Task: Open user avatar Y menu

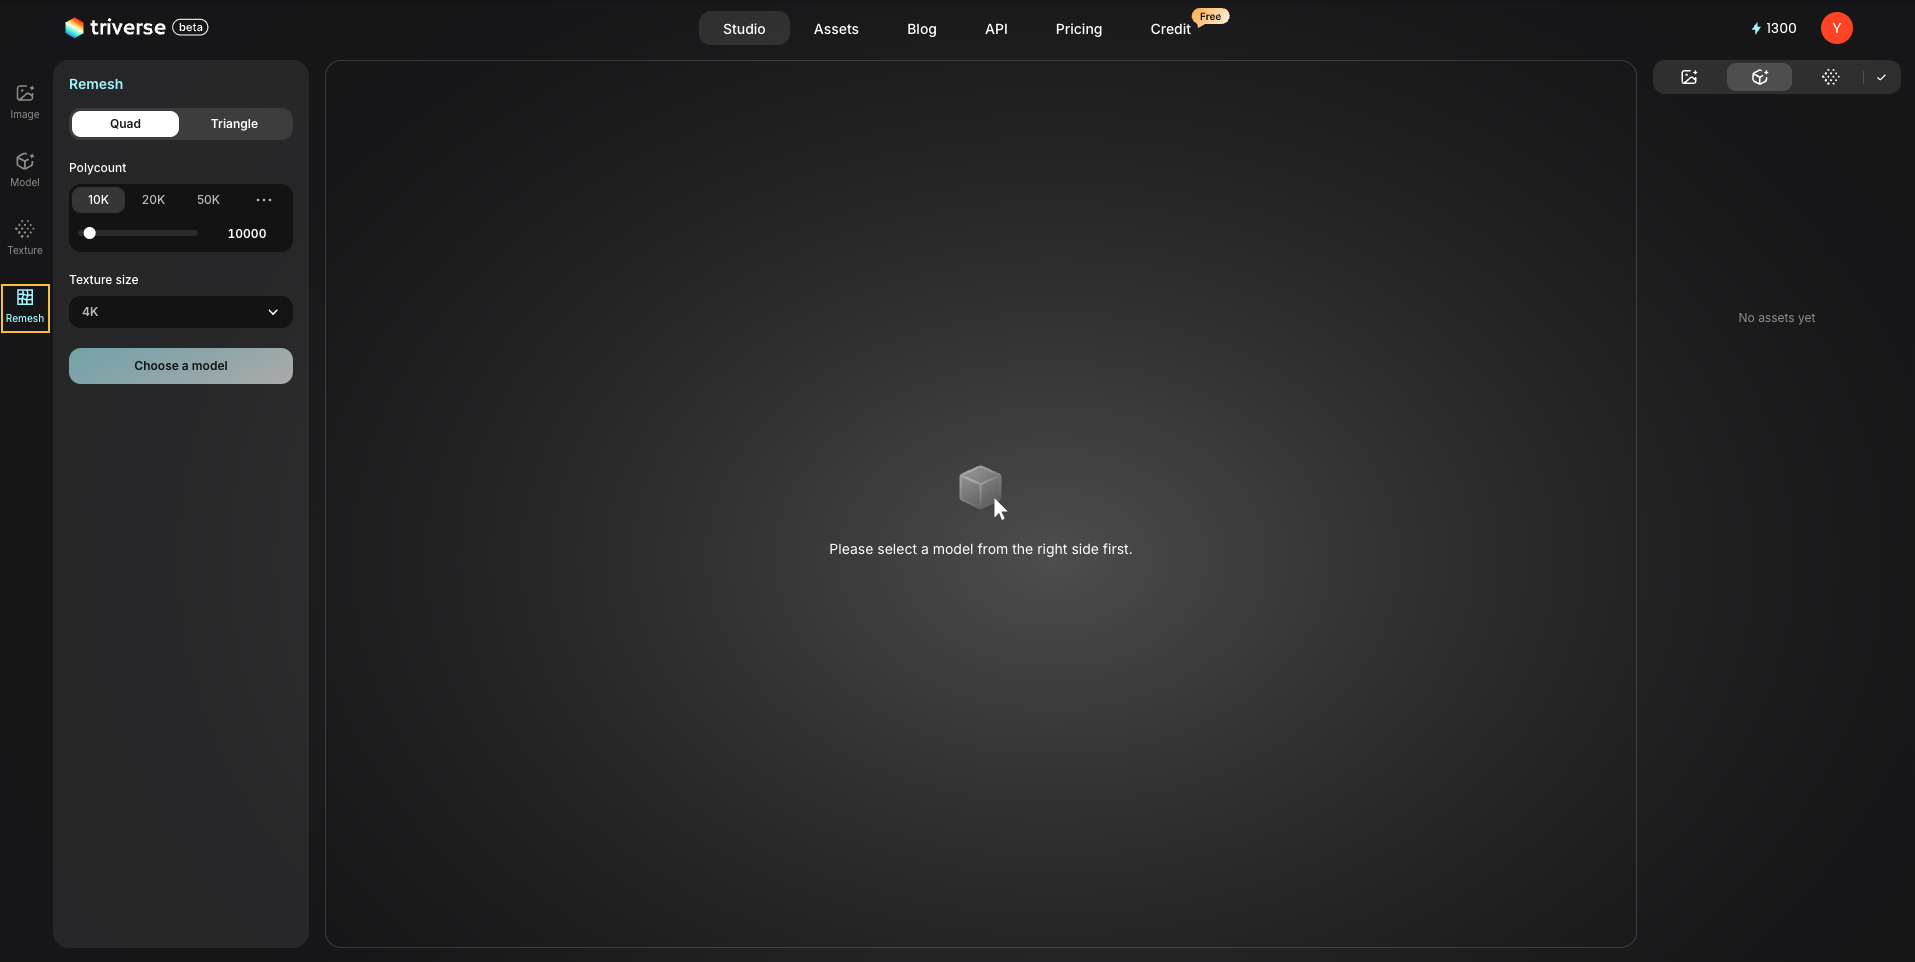Action: (1836, 28)
